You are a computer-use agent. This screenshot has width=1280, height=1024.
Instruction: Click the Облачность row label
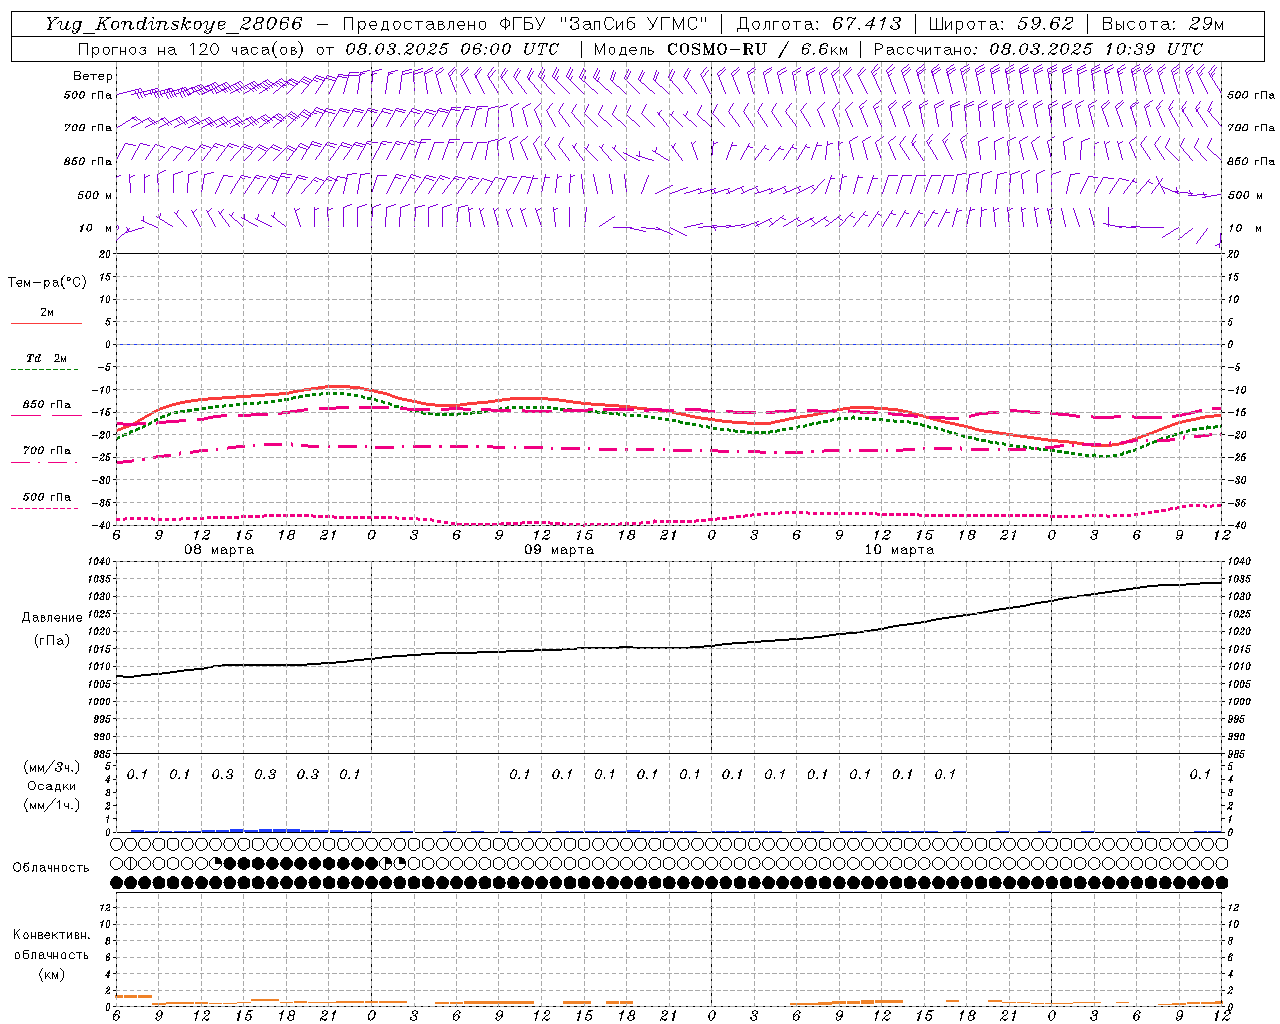click(x=51, y=868)
